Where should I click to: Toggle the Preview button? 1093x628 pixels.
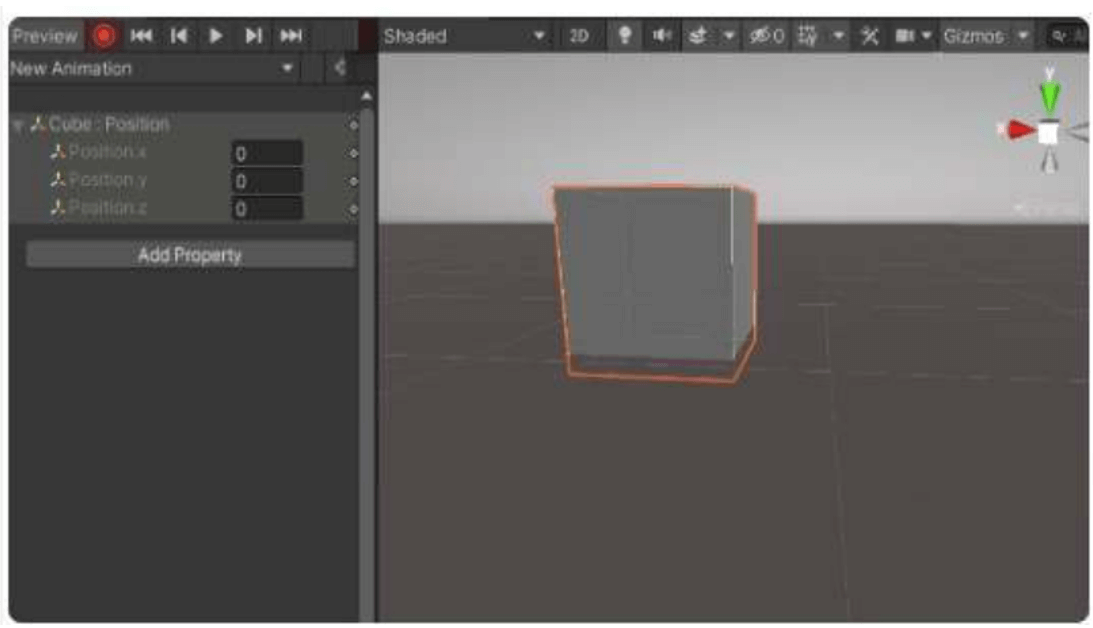pos(44,36)
